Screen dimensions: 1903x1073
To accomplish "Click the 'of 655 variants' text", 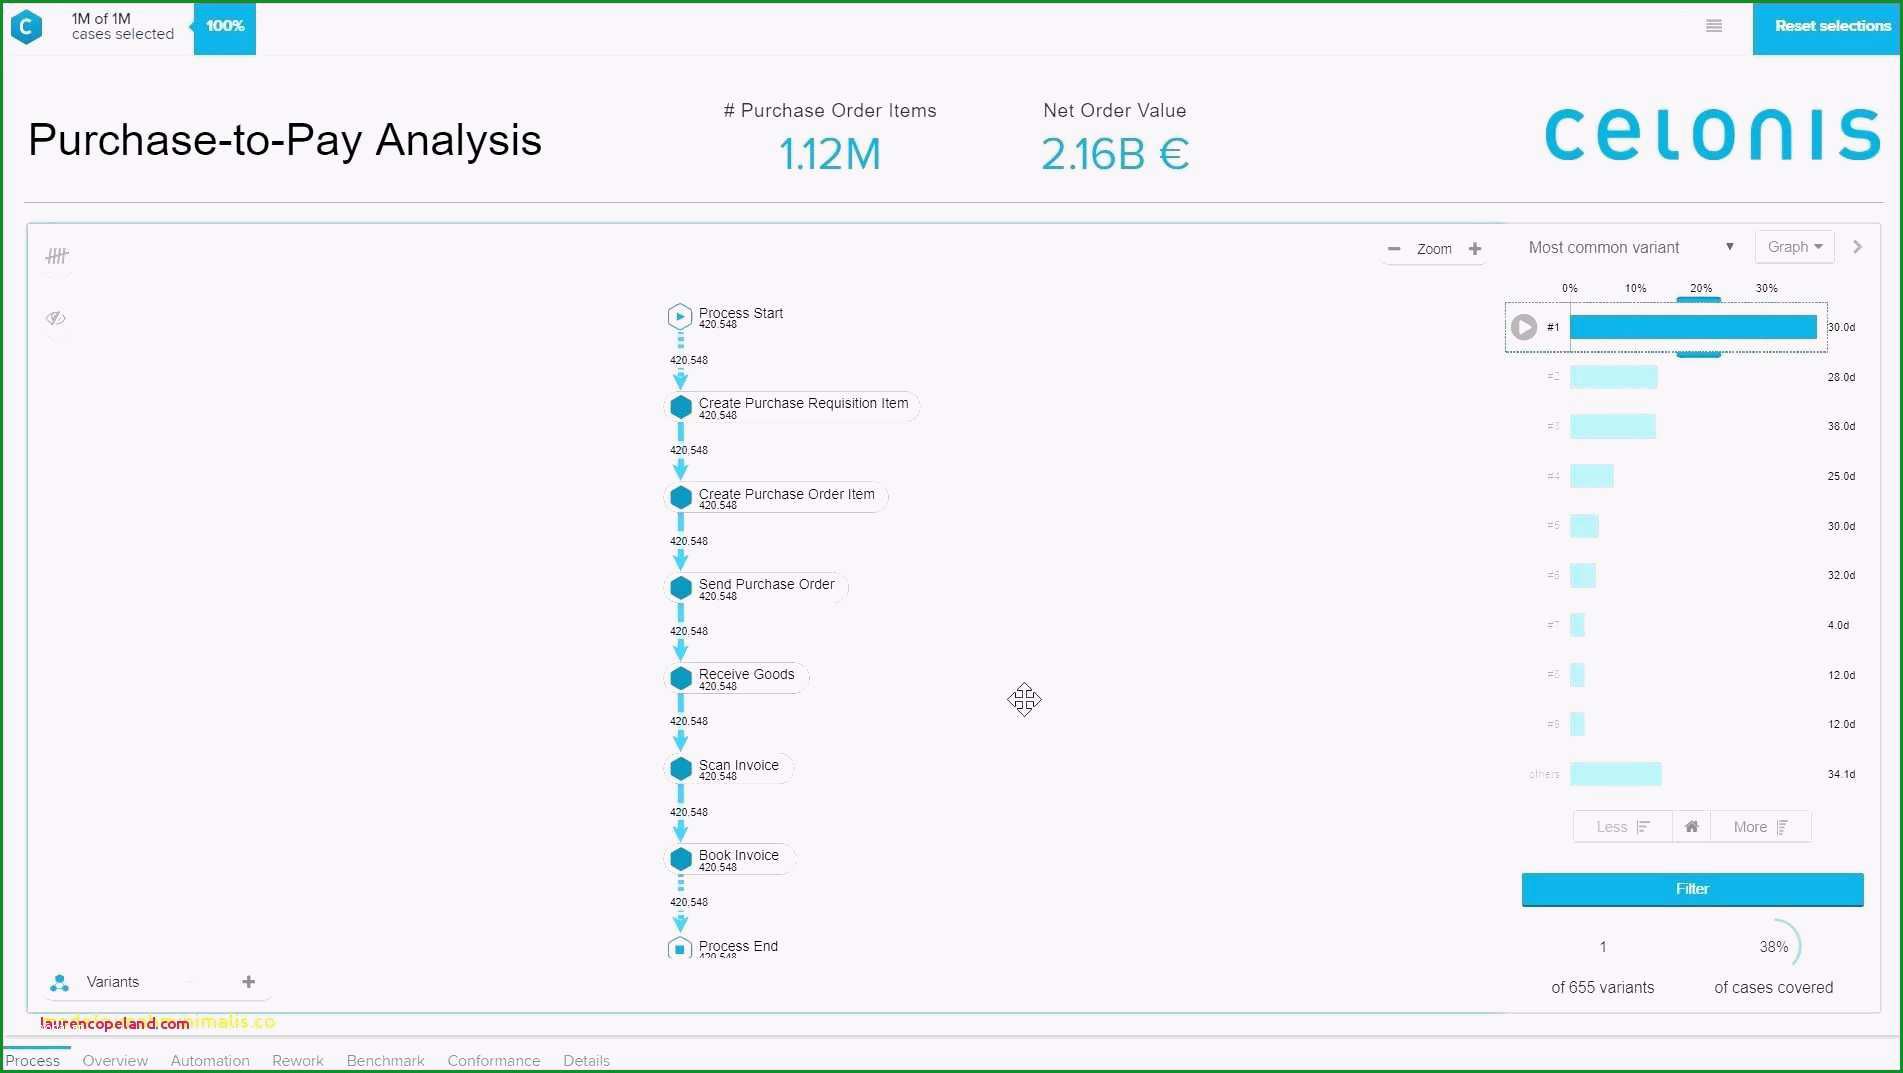I will [x=1603, y=988].
